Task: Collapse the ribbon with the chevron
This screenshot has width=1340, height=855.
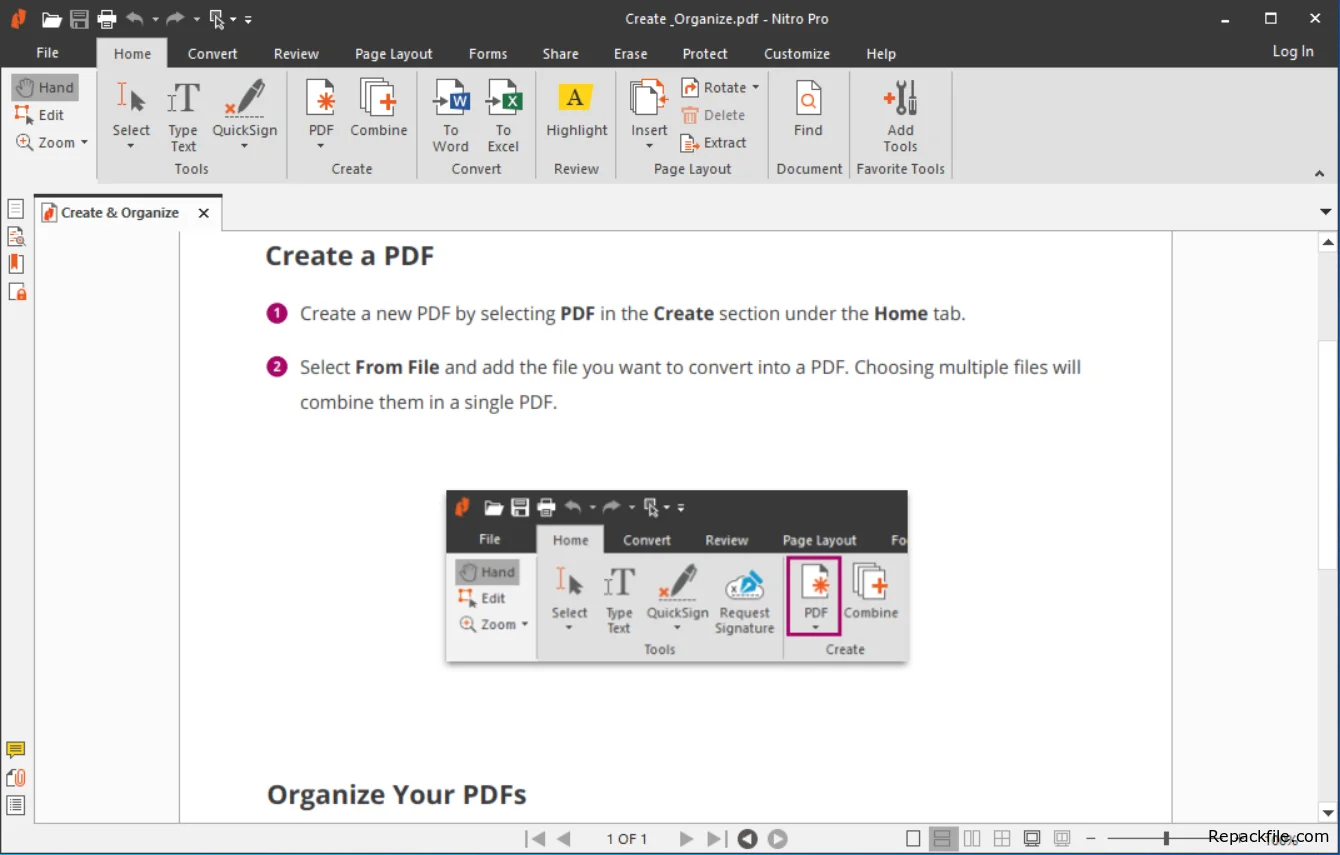Action: click(1319, 174)
